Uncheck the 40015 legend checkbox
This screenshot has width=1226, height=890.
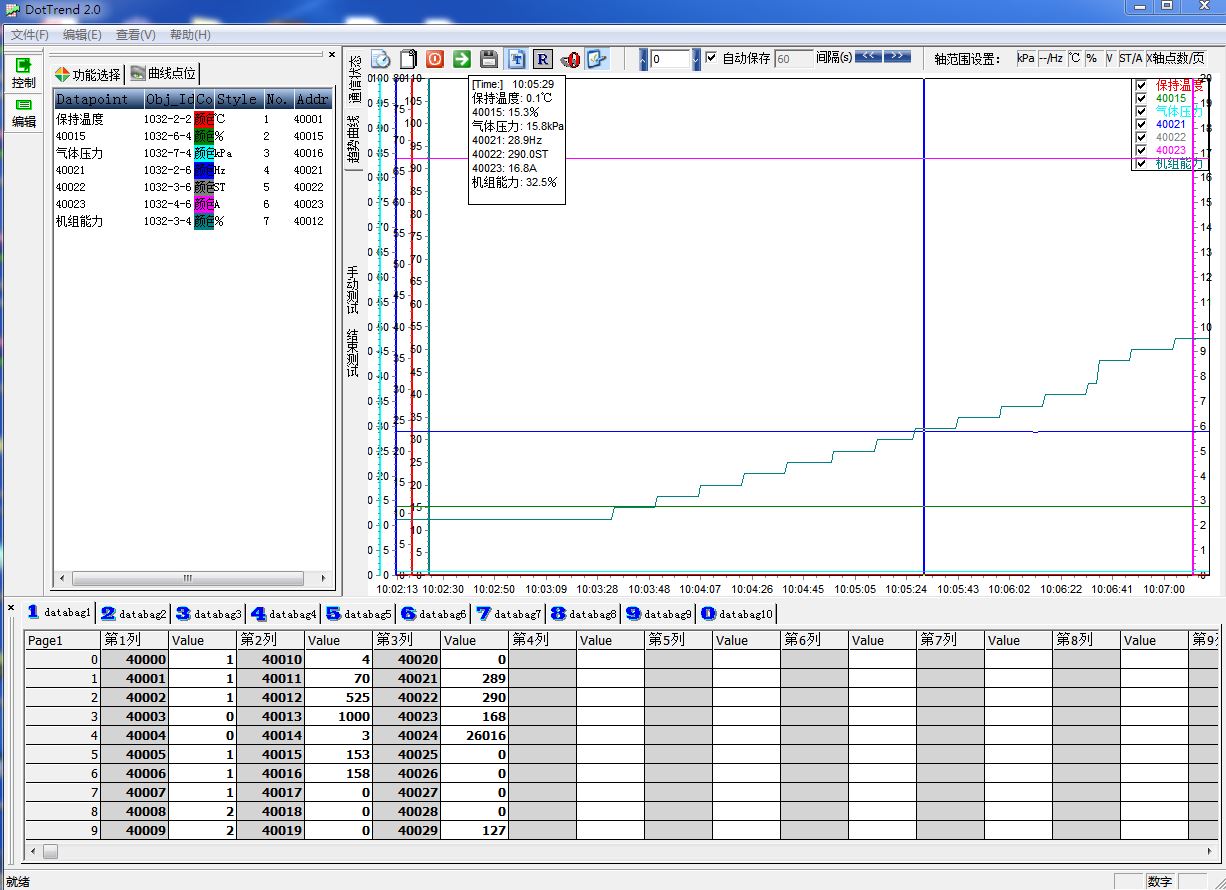1141,98
